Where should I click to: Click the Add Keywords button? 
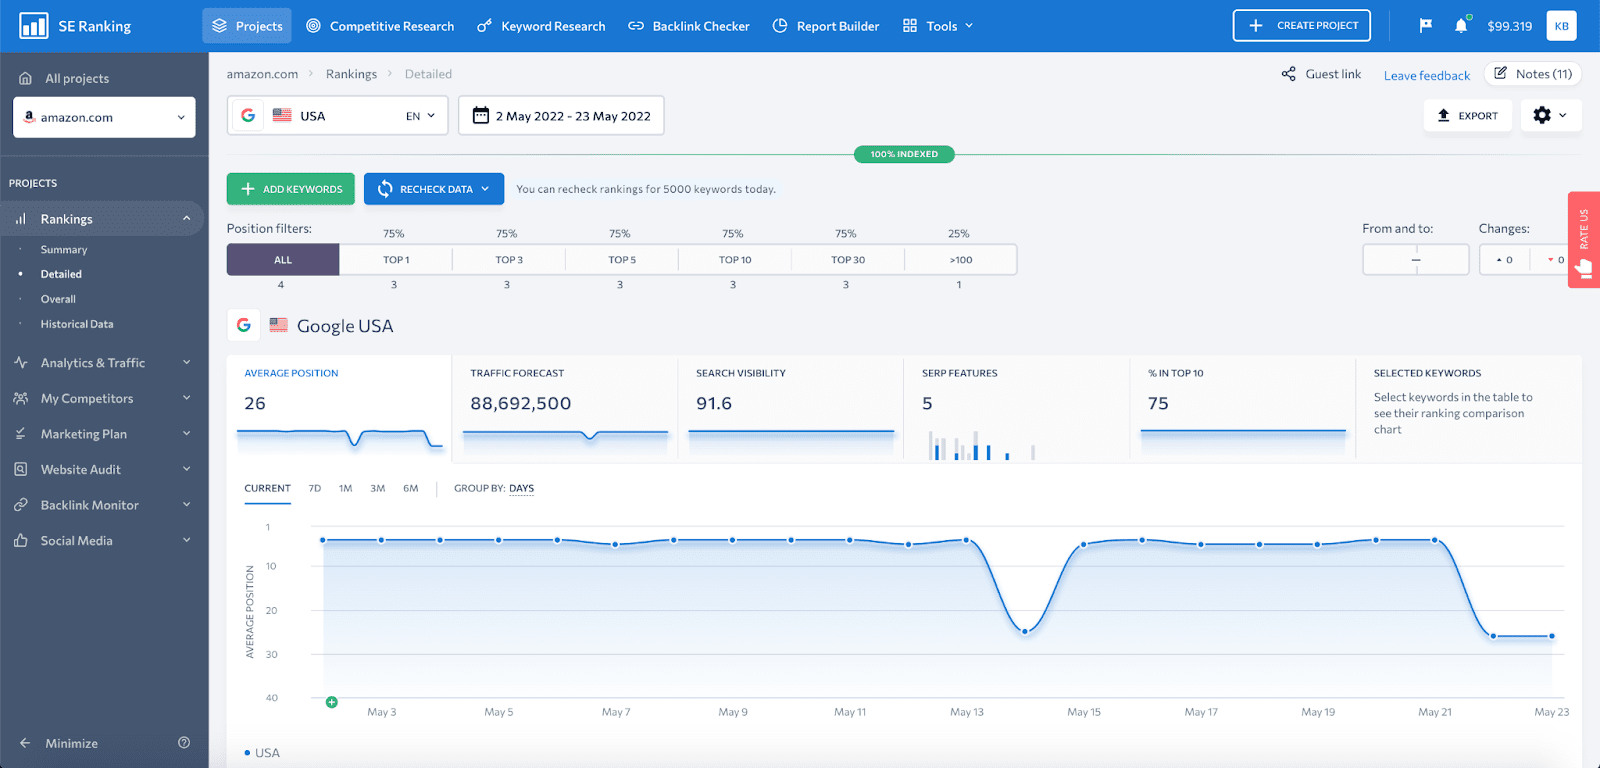[291, 189]
